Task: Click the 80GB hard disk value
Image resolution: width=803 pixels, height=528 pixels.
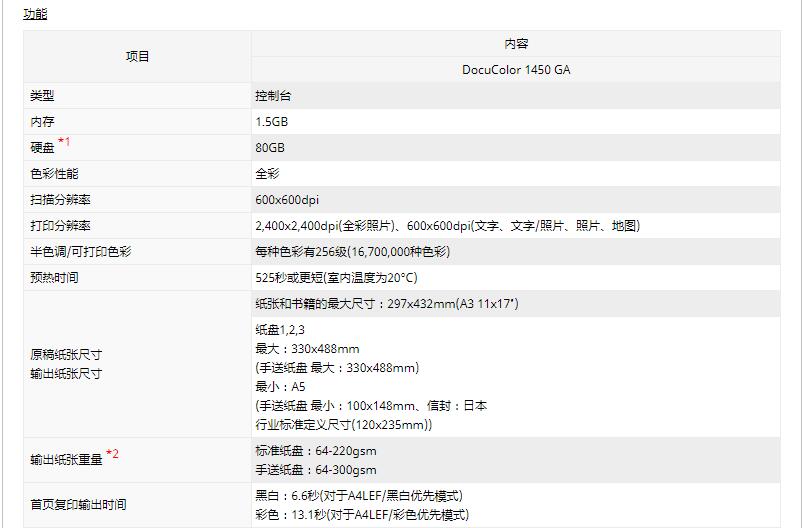Action: click(x=270, y=148)
